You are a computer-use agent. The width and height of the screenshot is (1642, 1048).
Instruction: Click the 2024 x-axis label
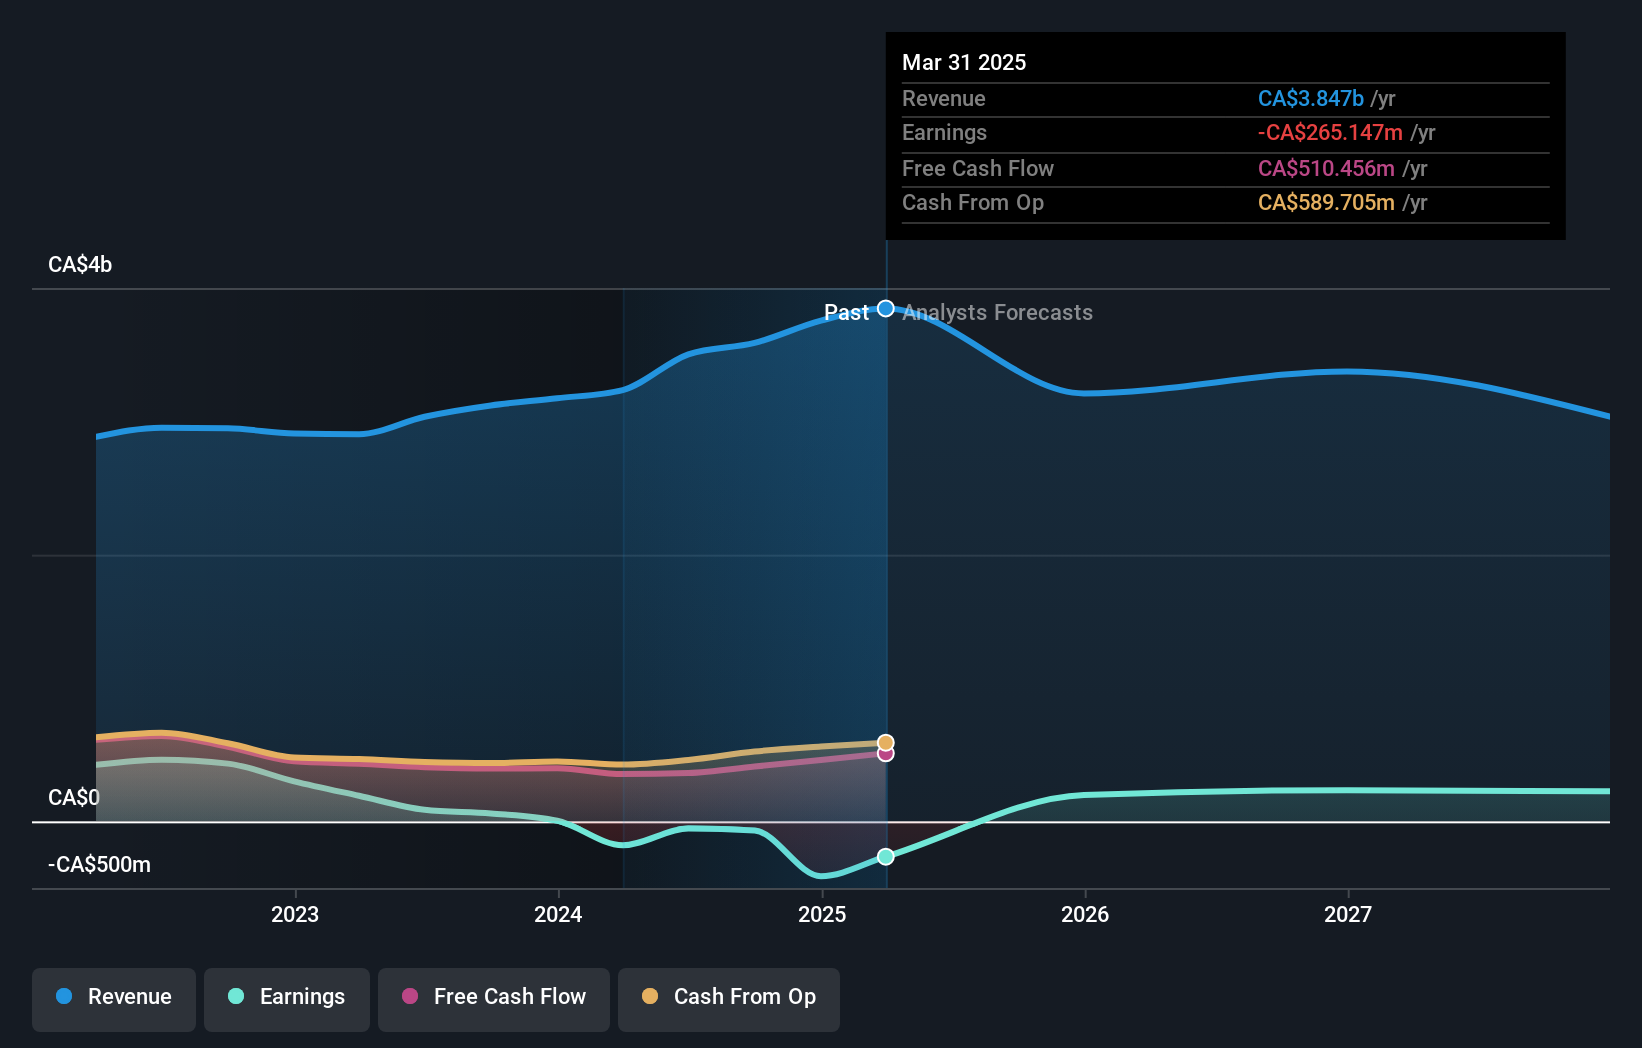click(x=558, y=914)
